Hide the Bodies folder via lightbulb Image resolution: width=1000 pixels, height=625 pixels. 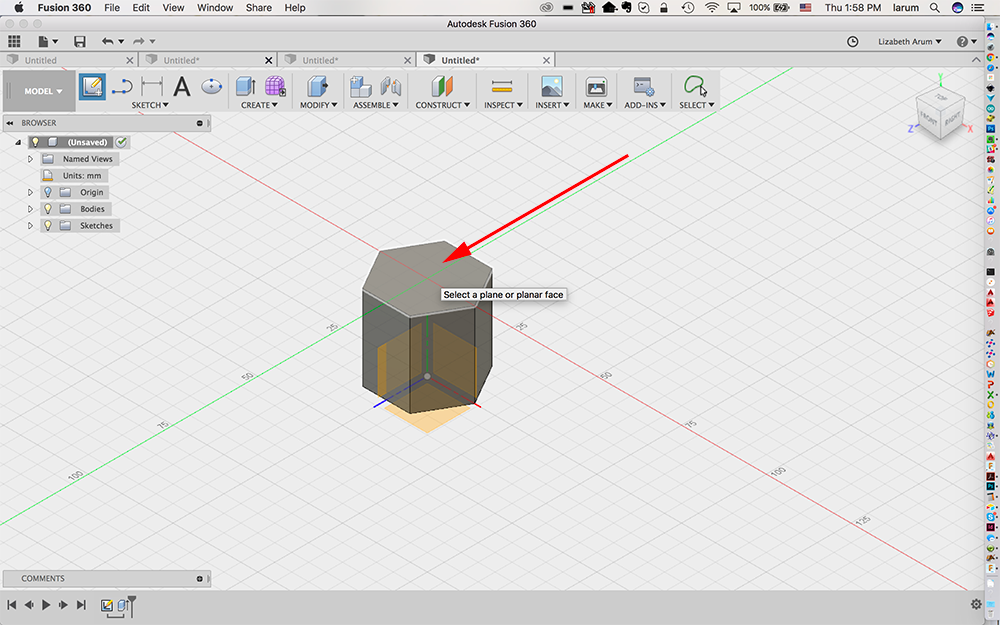pyautogui.click(x=48, y=209)
